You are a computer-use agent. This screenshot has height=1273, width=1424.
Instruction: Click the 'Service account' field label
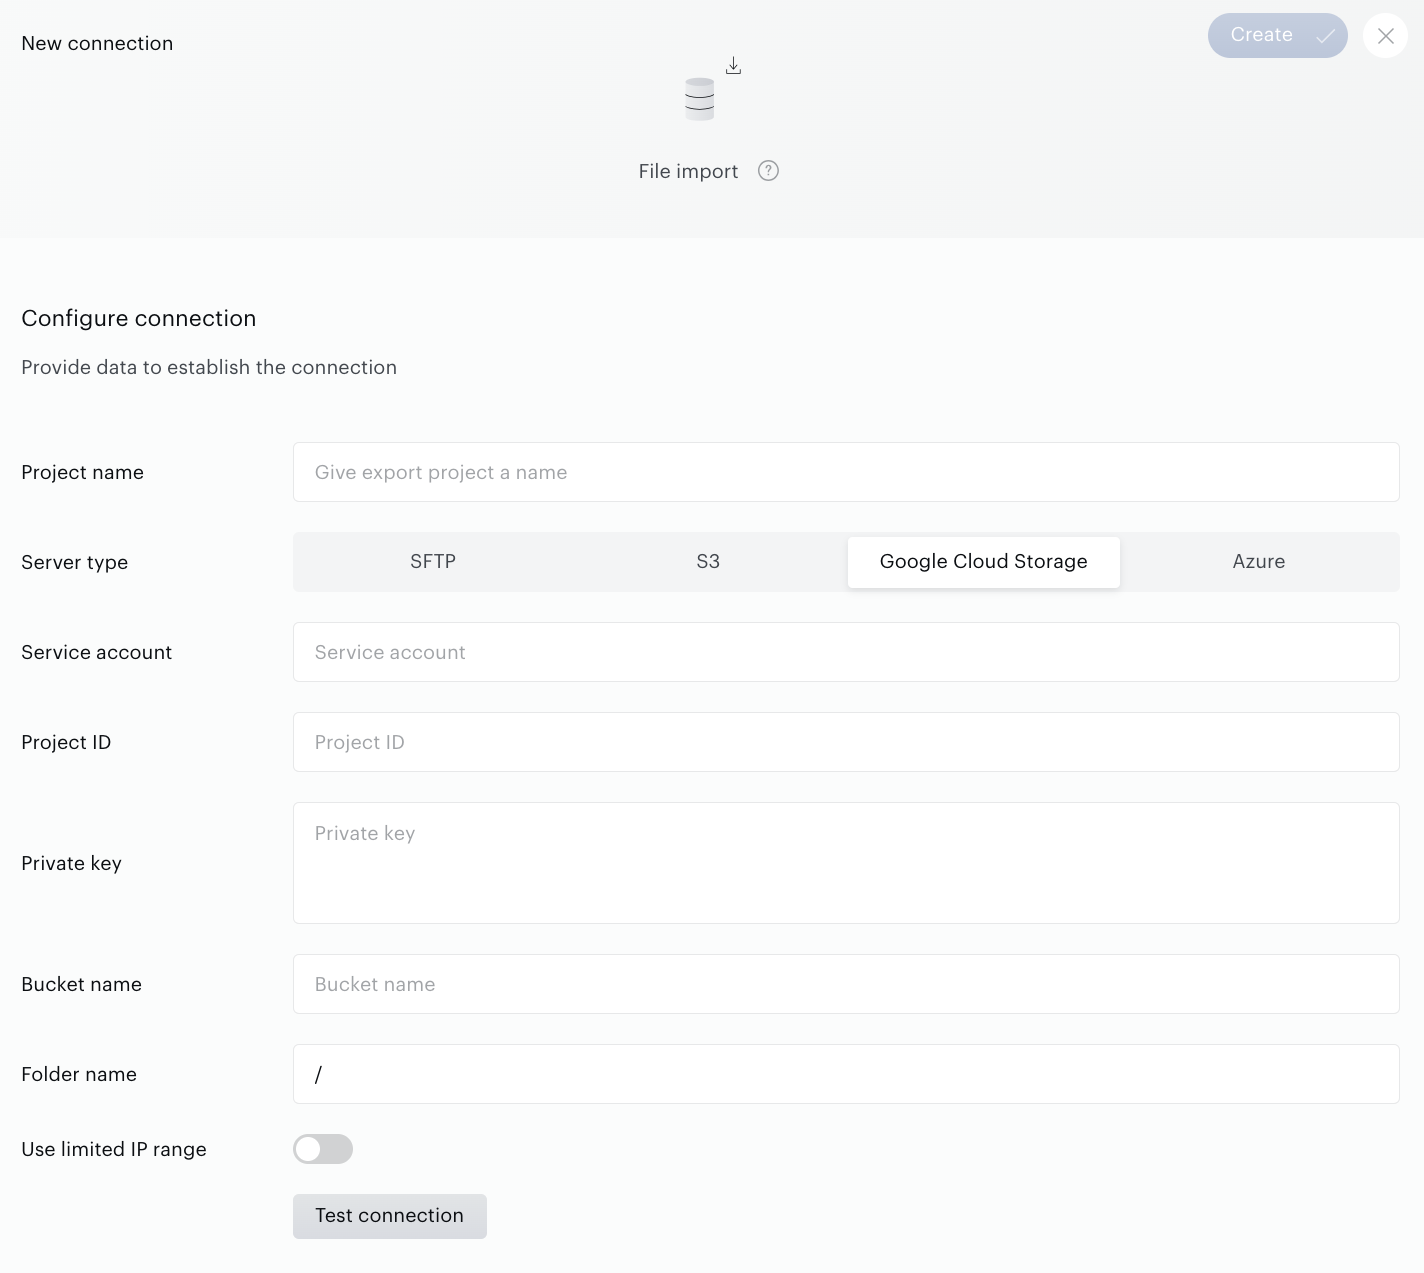click(96, 652)
